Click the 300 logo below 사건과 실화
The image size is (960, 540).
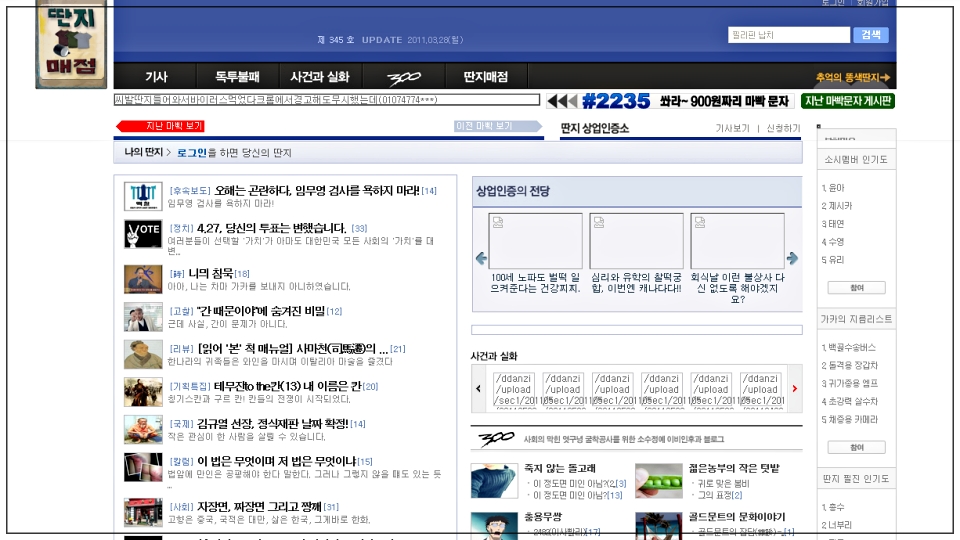tap(496, 439)
